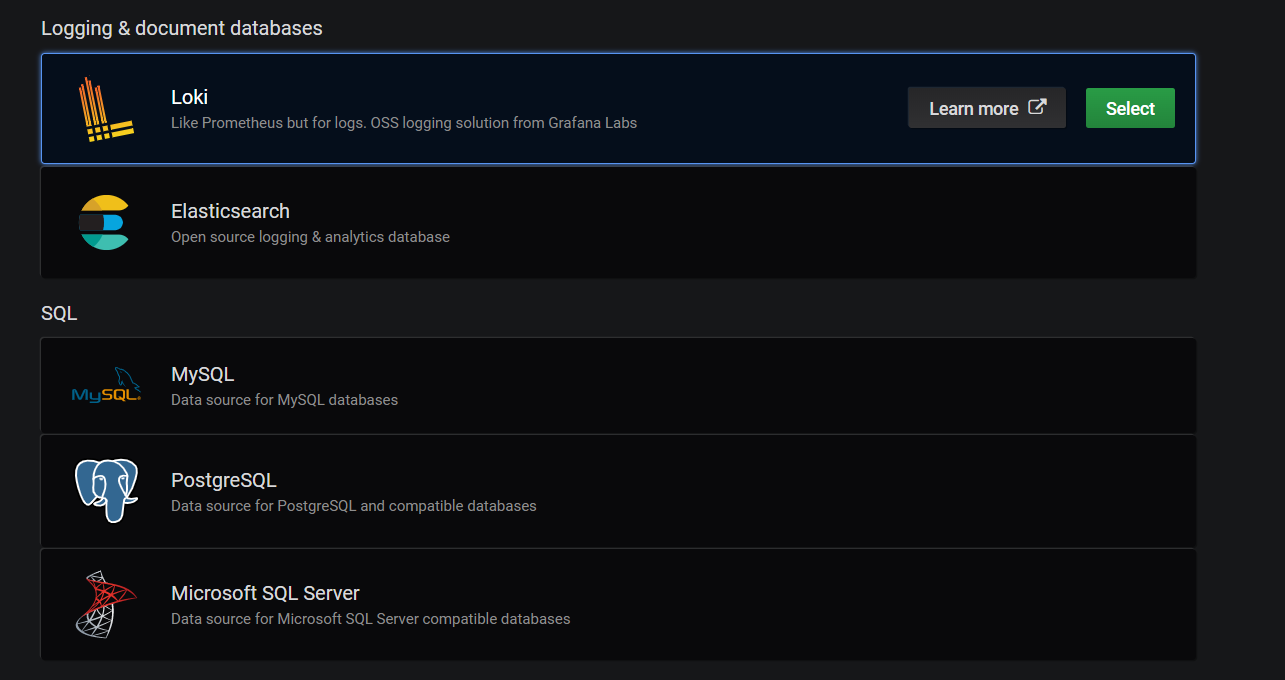This screenshot has height=680, width=1285.
Task: Open Learn more about Loki
Action: click(987, 108)
